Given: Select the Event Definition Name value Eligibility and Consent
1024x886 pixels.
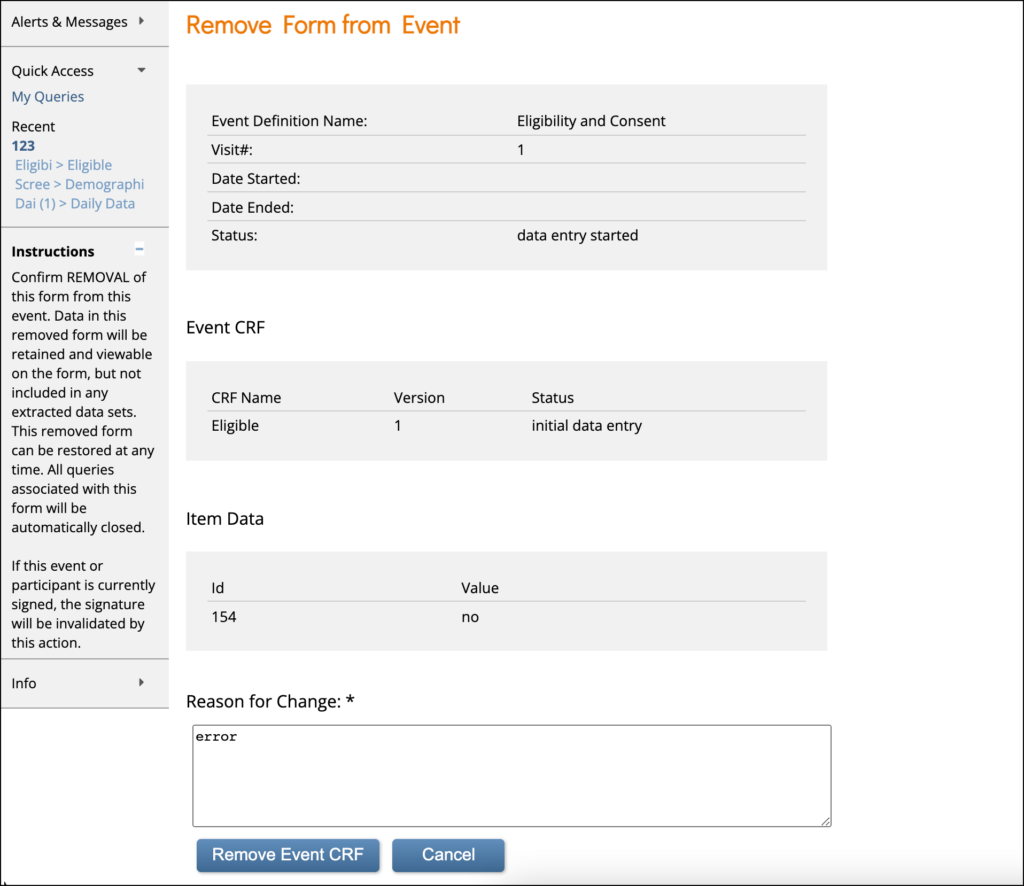Looking at the screenshot, I should pos(591,120).
